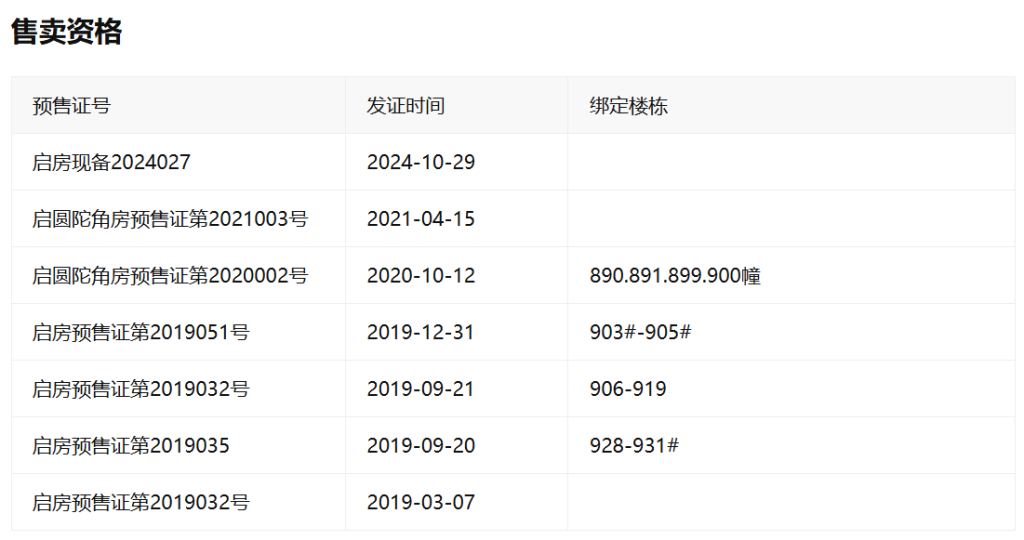Click the building entry 906-919
Image resolution: width=1024 pixels, height=540 pixels.
[x=628, y=389]
